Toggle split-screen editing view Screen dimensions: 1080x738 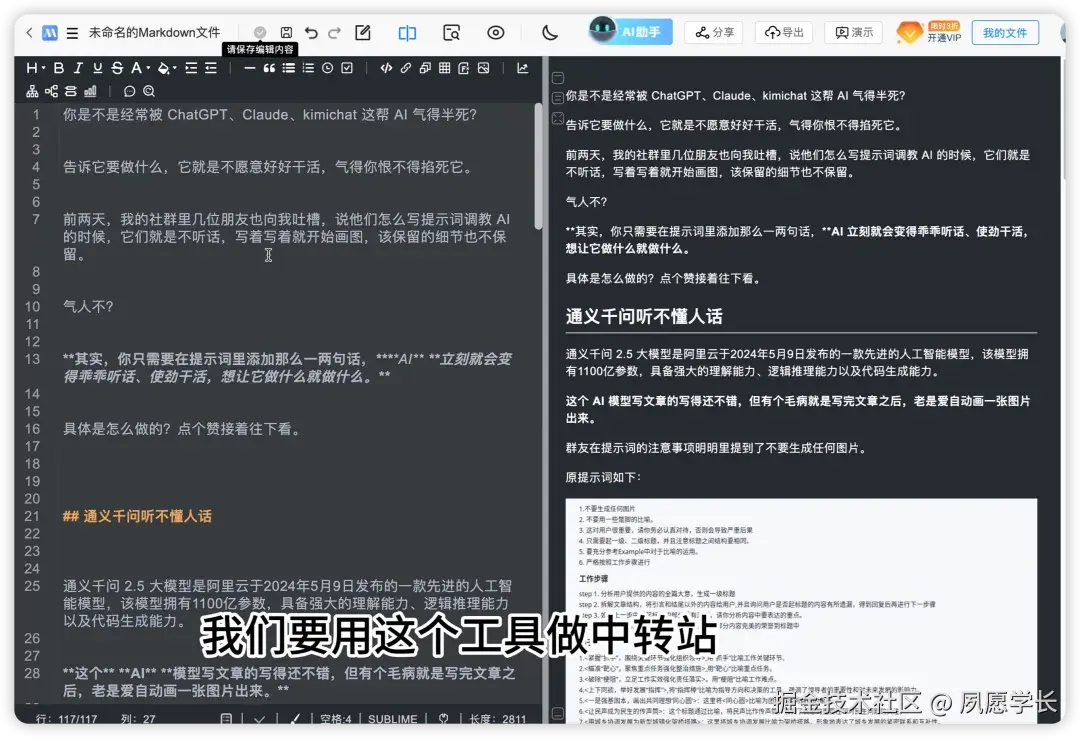click(407, 32)
